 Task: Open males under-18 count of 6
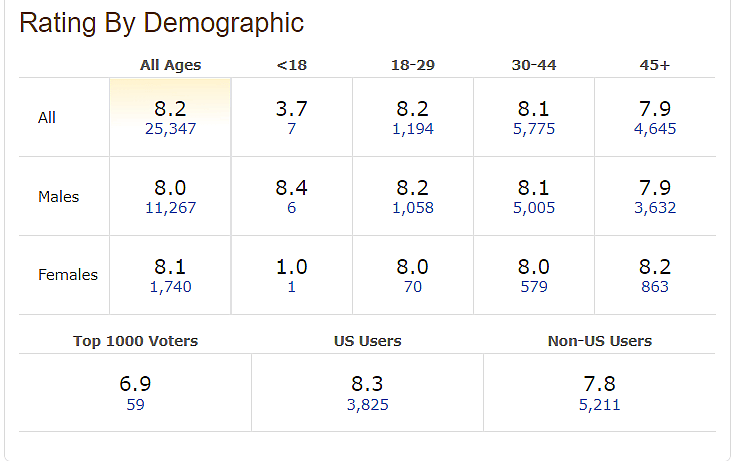coord(291,208)
